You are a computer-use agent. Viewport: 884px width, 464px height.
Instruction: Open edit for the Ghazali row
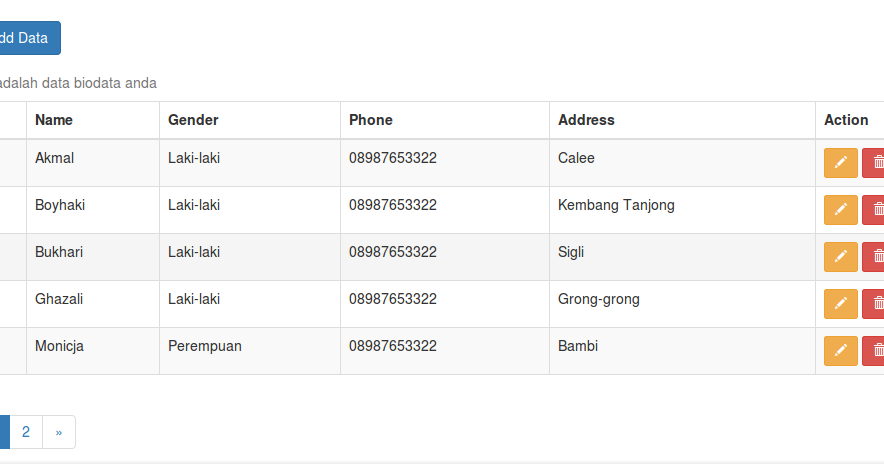click(x=840, y=304)
